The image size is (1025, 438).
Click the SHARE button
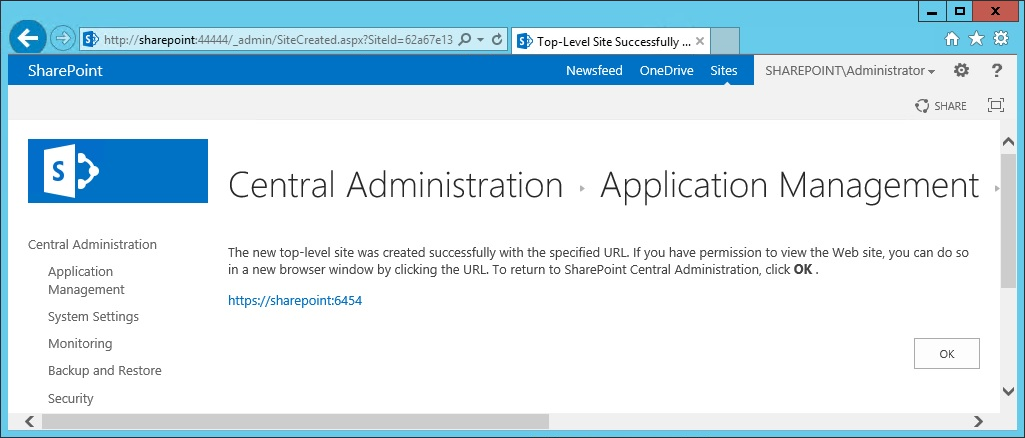pos(941,106)
